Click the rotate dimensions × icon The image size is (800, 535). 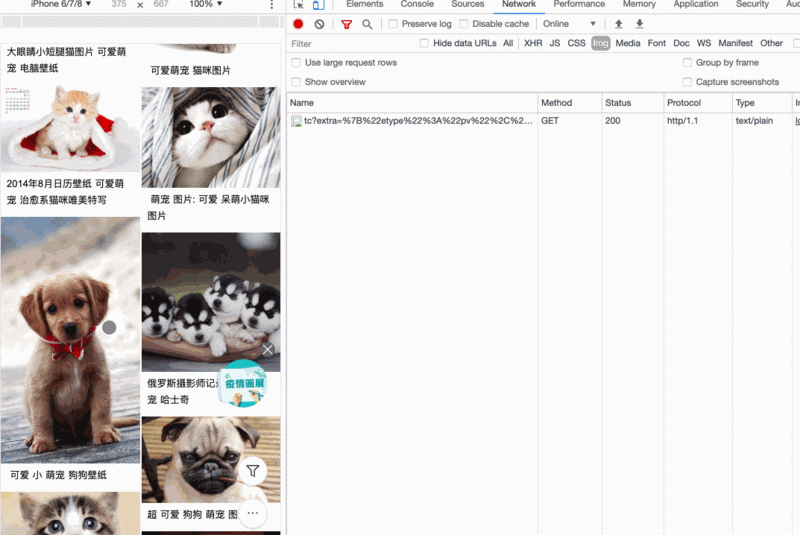140,5
